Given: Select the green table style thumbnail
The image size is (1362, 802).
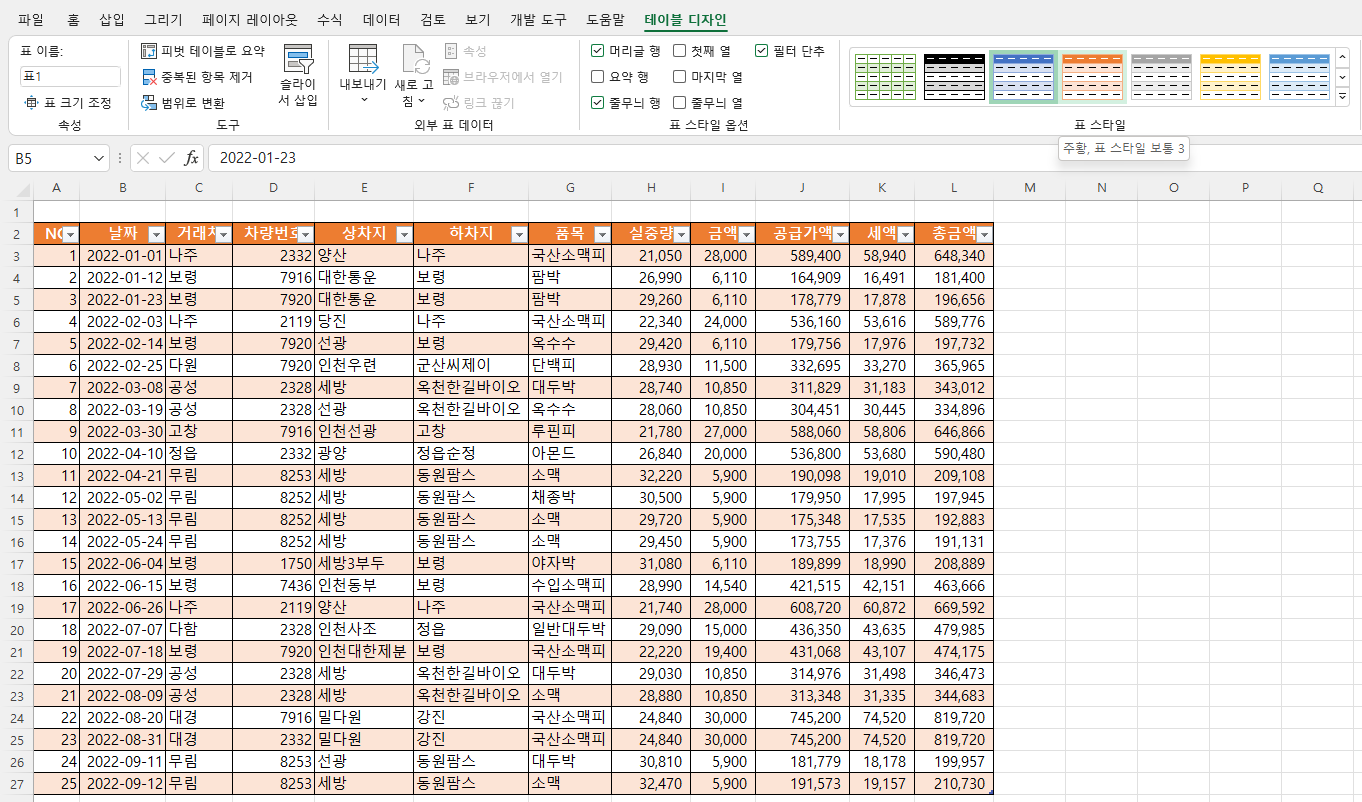Looking at the screenshot, I should (886, 77).
